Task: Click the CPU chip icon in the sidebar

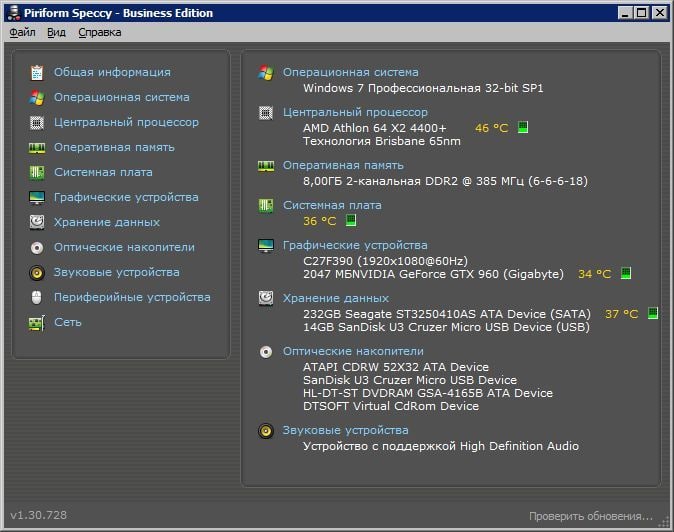Action: pos(37,122)
